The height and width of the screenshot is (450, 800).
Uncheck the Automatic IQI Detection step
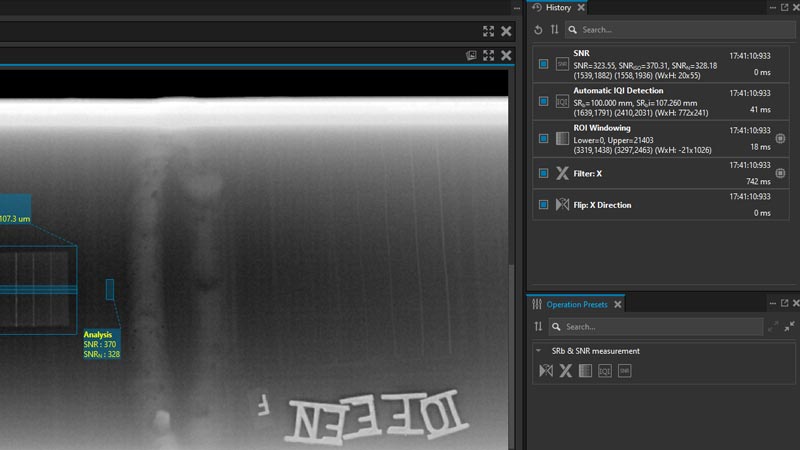point(543,101)
